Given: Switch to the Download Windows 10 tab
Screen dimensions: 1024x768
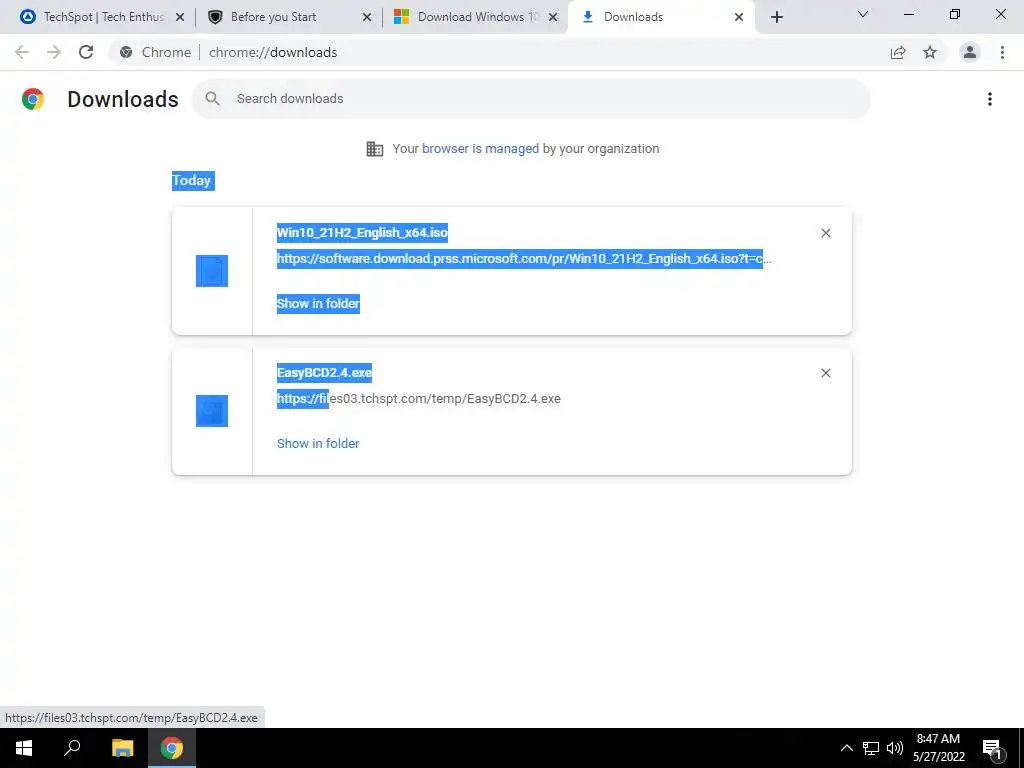Looking at the screenshot, I should [x=473, y=17].
